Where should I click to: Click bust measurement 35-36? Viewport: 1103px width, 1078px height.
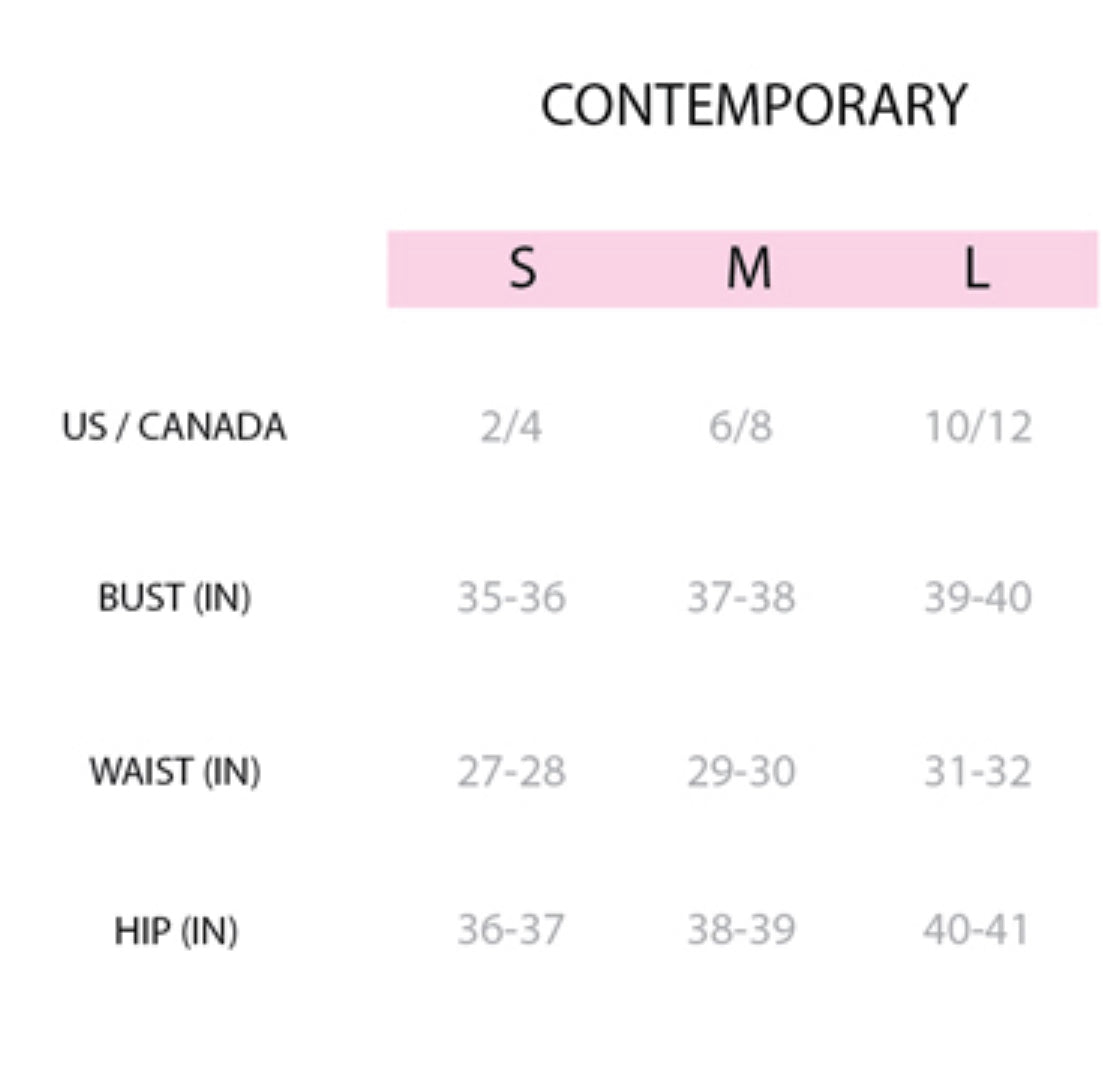point(511,597)
